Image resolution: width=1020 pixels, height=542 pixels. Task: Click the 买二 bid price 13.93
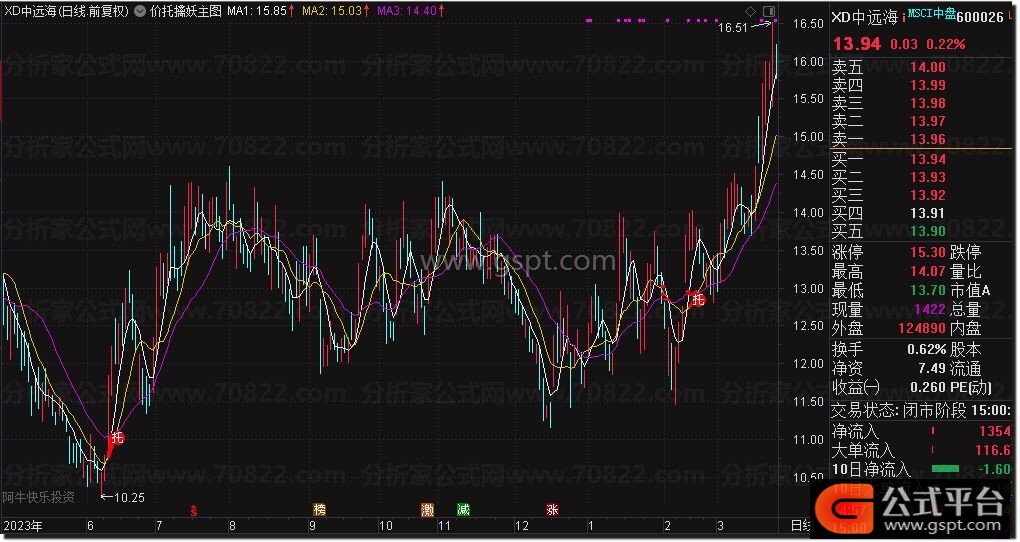point(928,178)
